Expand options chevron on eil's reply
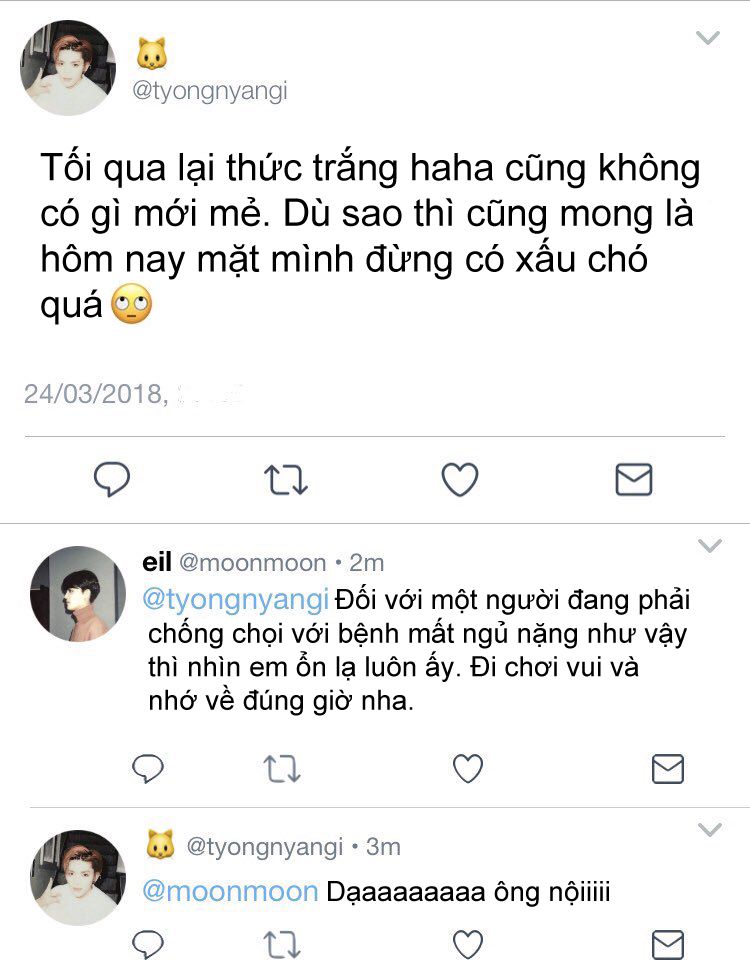This screenshot has height=976, width=750. coord(710,546)
